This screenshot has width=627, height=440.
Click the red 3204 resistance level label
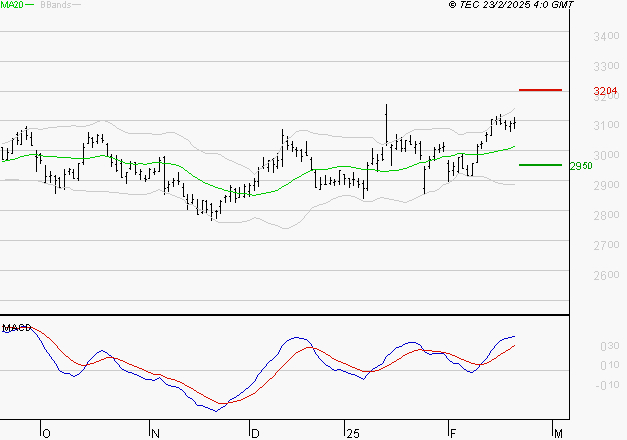coord(605,91)
